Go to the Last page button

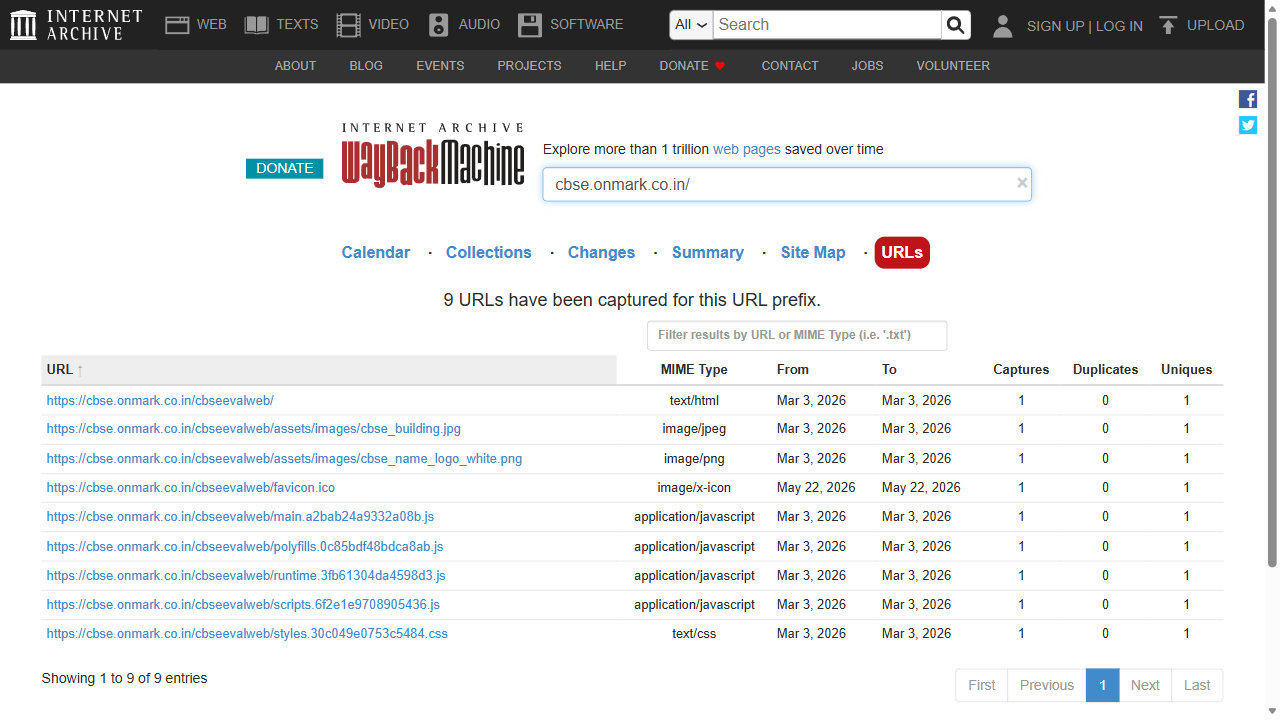tap(1197, 685)
